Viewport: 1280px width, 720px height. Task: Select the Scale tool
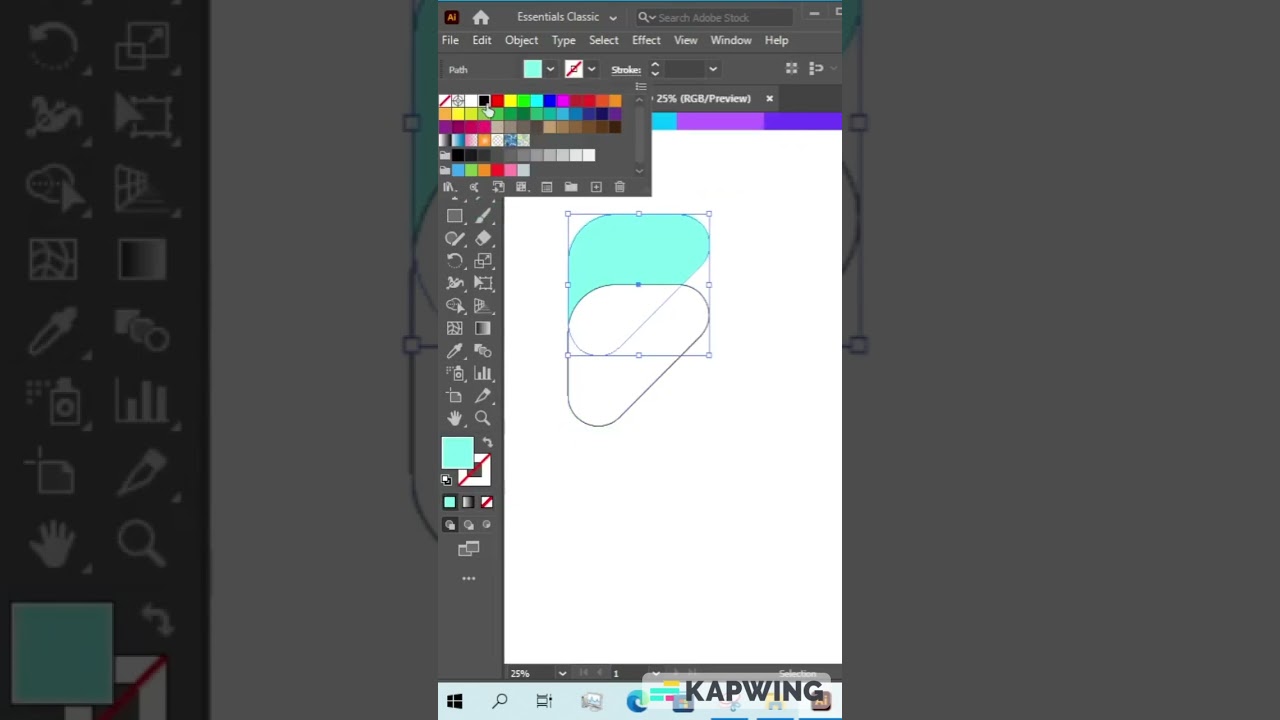(x=483, y=261)
